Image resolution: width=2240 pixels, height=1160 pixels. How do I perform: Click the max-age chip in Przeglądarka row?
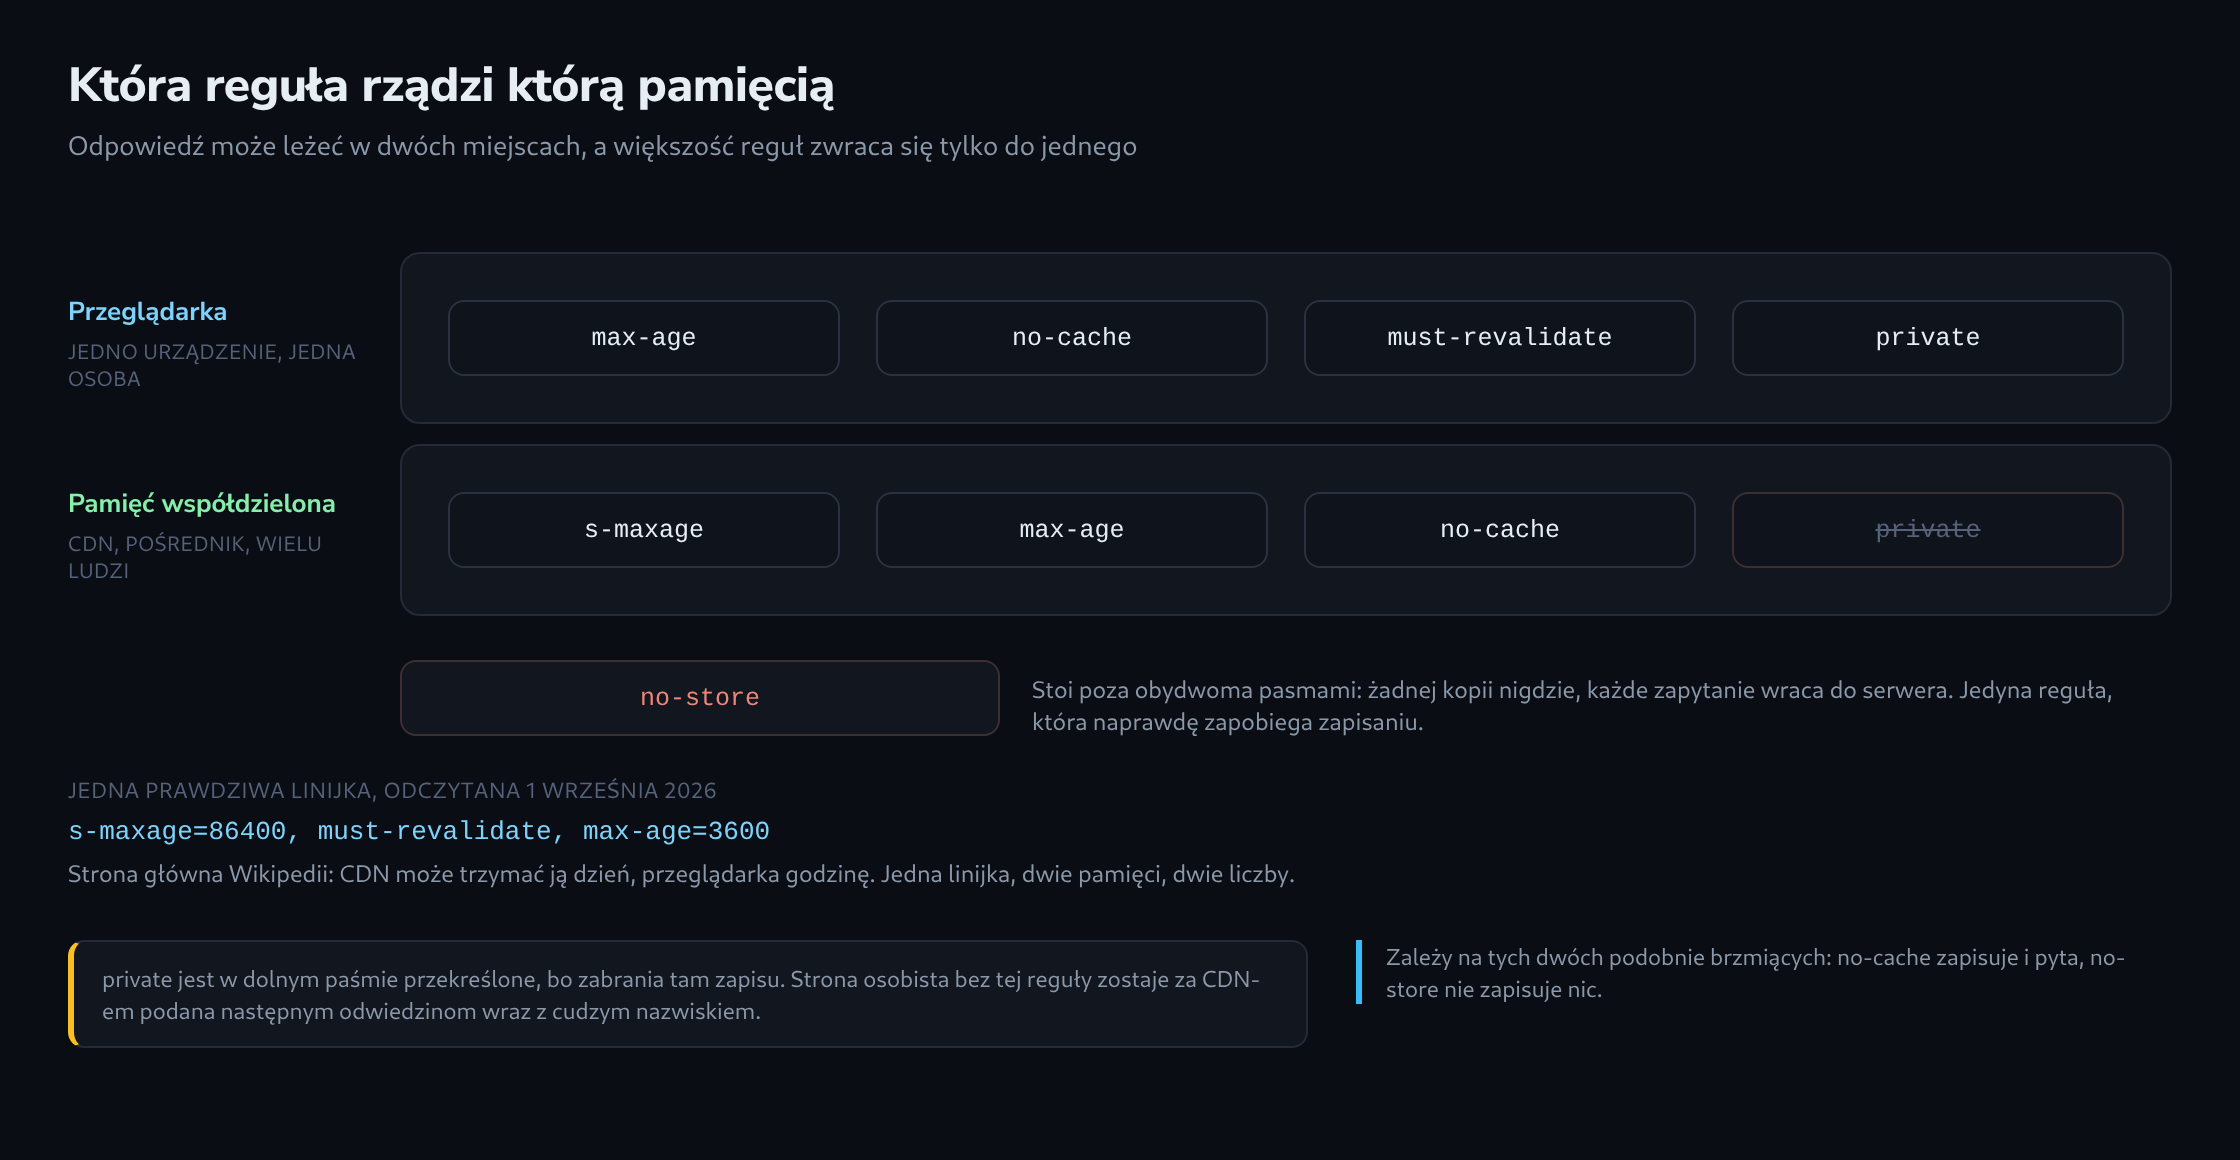click(x=644, y=338)
